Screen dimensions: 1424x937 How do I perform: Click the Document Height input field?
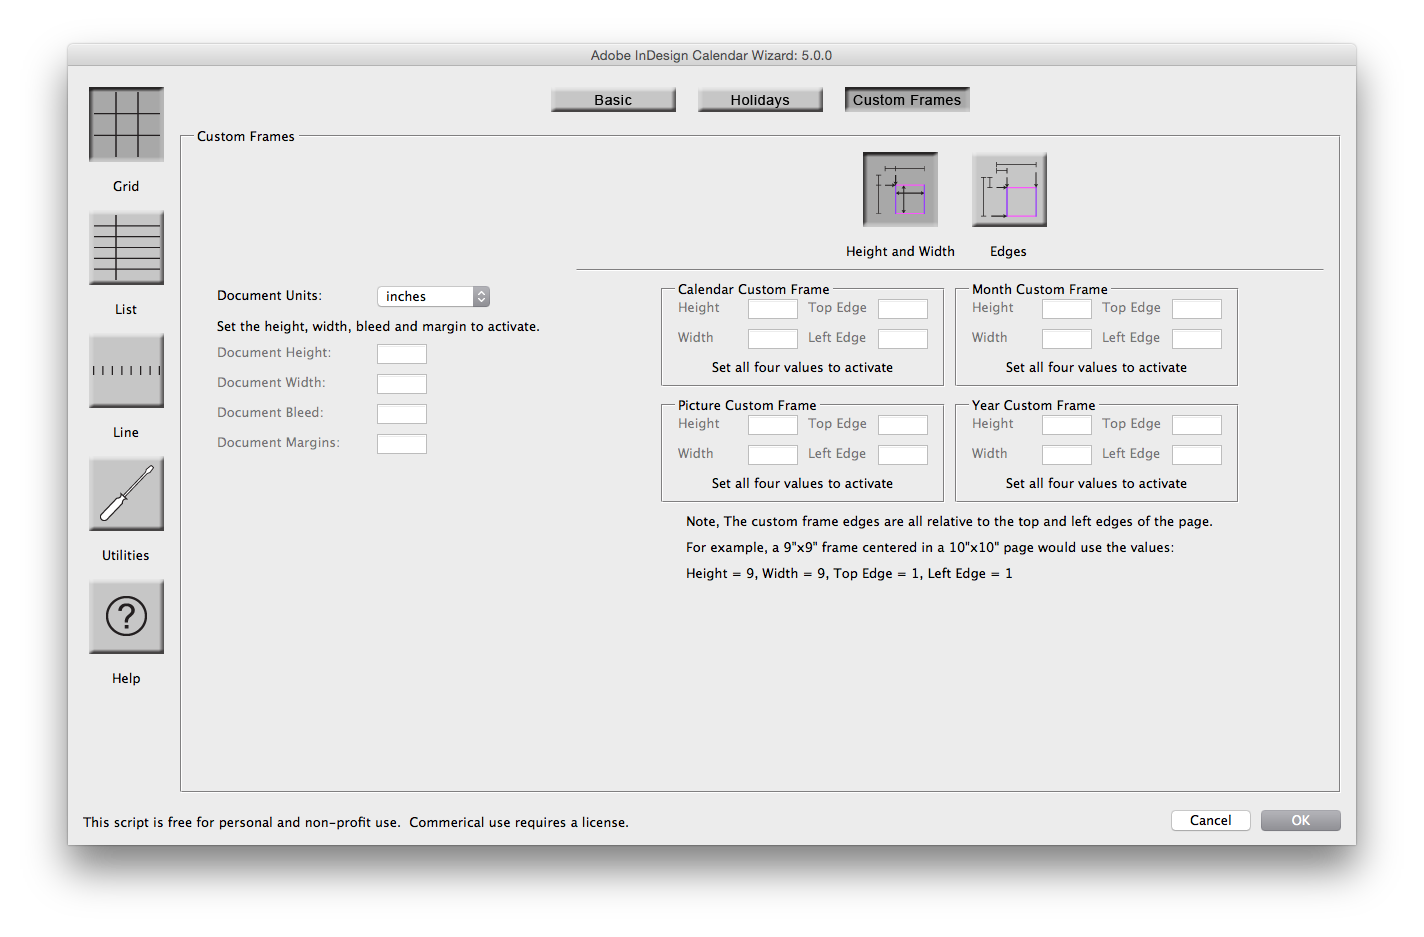tap(401, 353)
